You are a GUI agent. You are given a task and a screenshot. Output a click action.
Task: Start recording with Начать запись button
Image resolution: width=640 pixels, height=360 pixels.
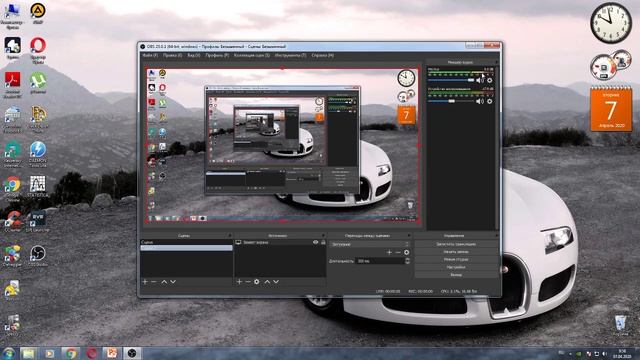456,252
